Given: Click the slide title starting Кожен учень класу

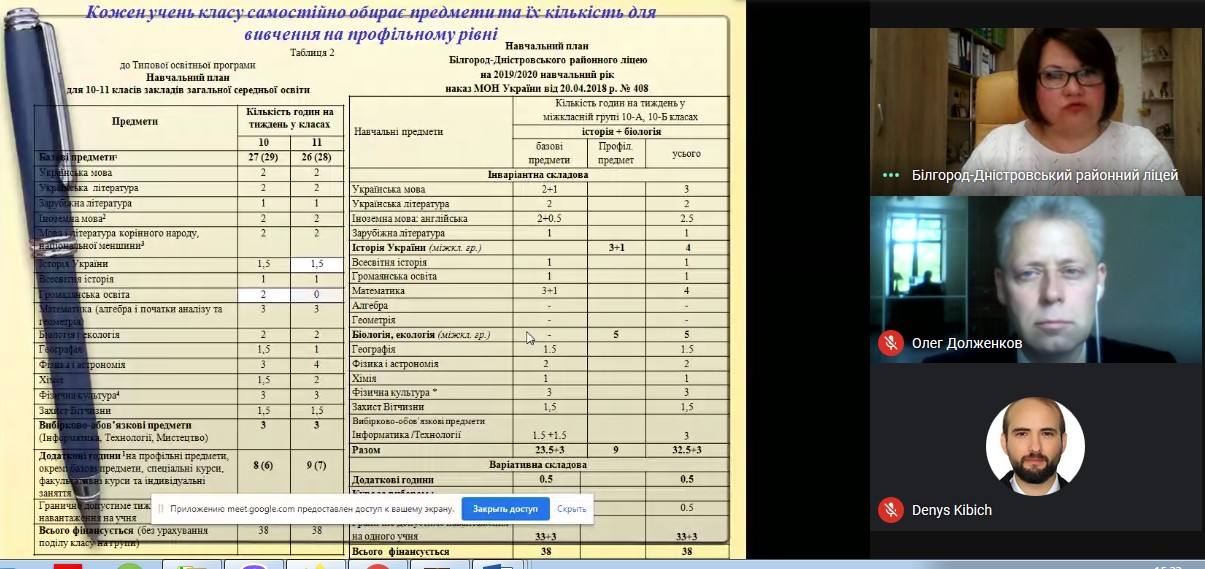Looking at the screenshot, I should 371,22.
